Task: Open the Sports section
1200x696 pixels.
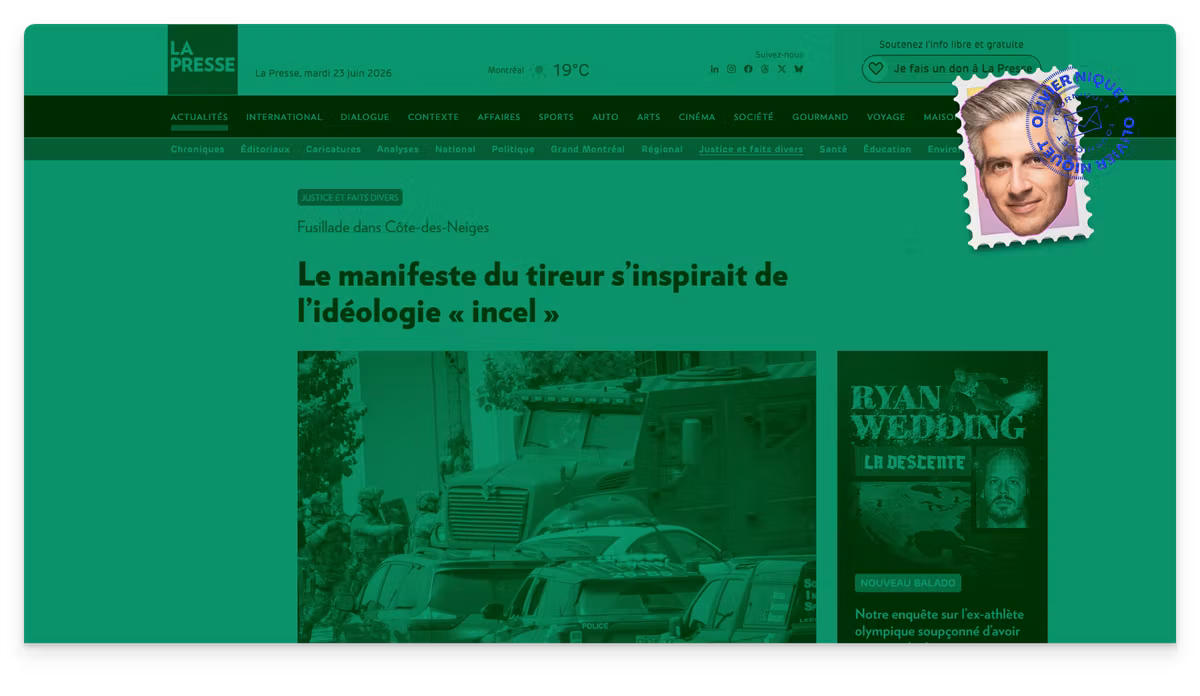Action: click(556, 117)
